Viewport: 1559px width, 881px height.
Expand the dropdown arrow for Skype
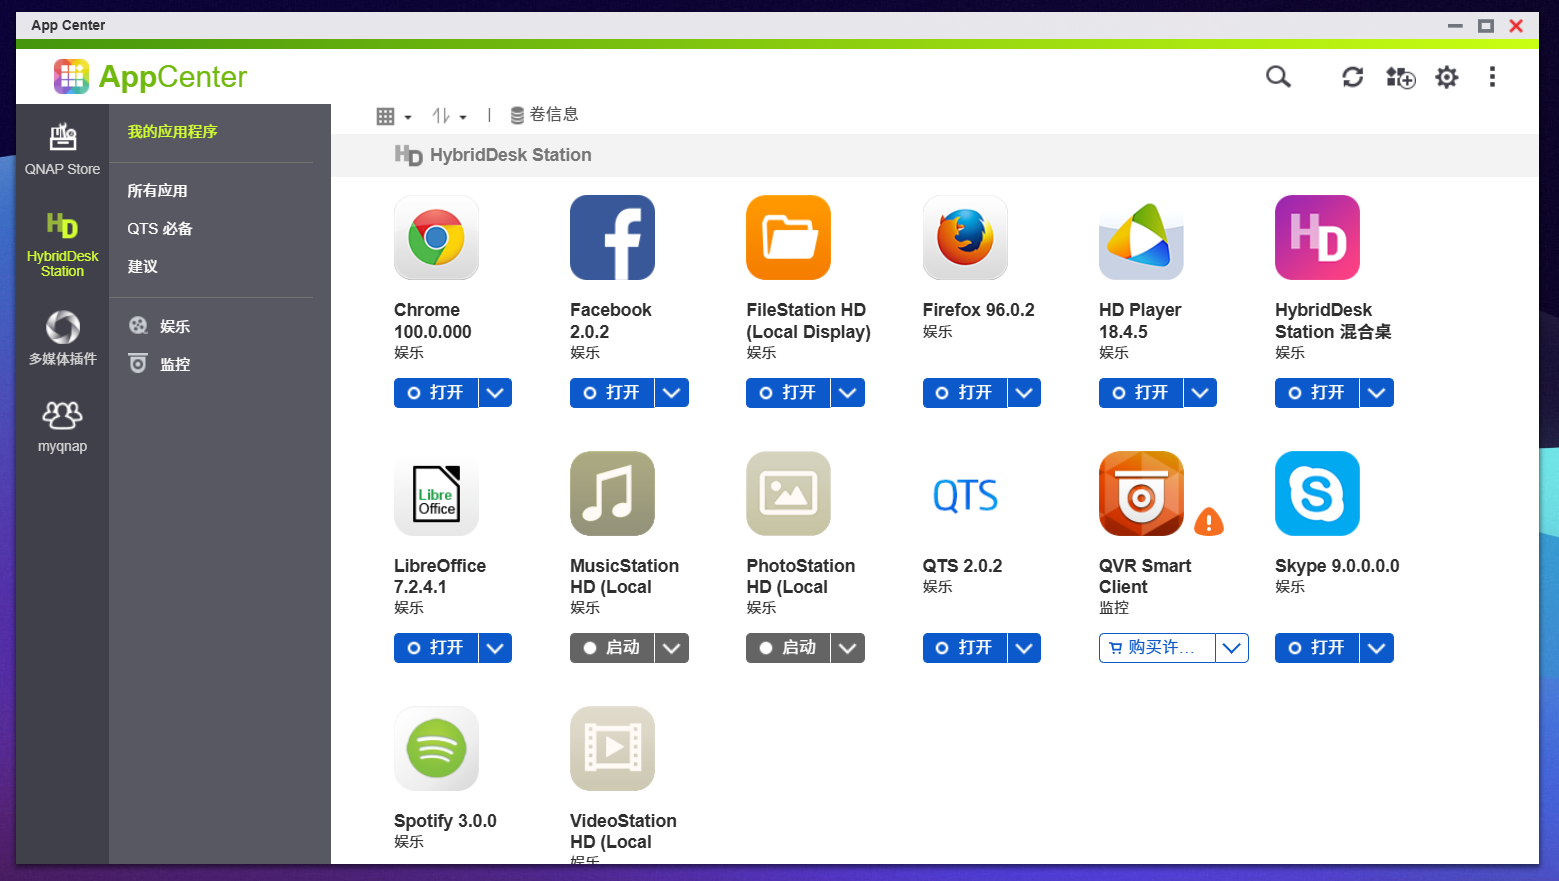1376,648
